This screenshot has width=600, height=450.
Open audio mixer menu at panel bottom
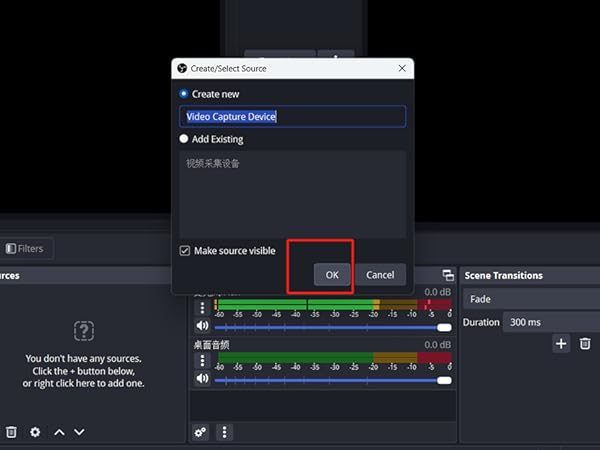pyautogui.click(x=225, y=432)
